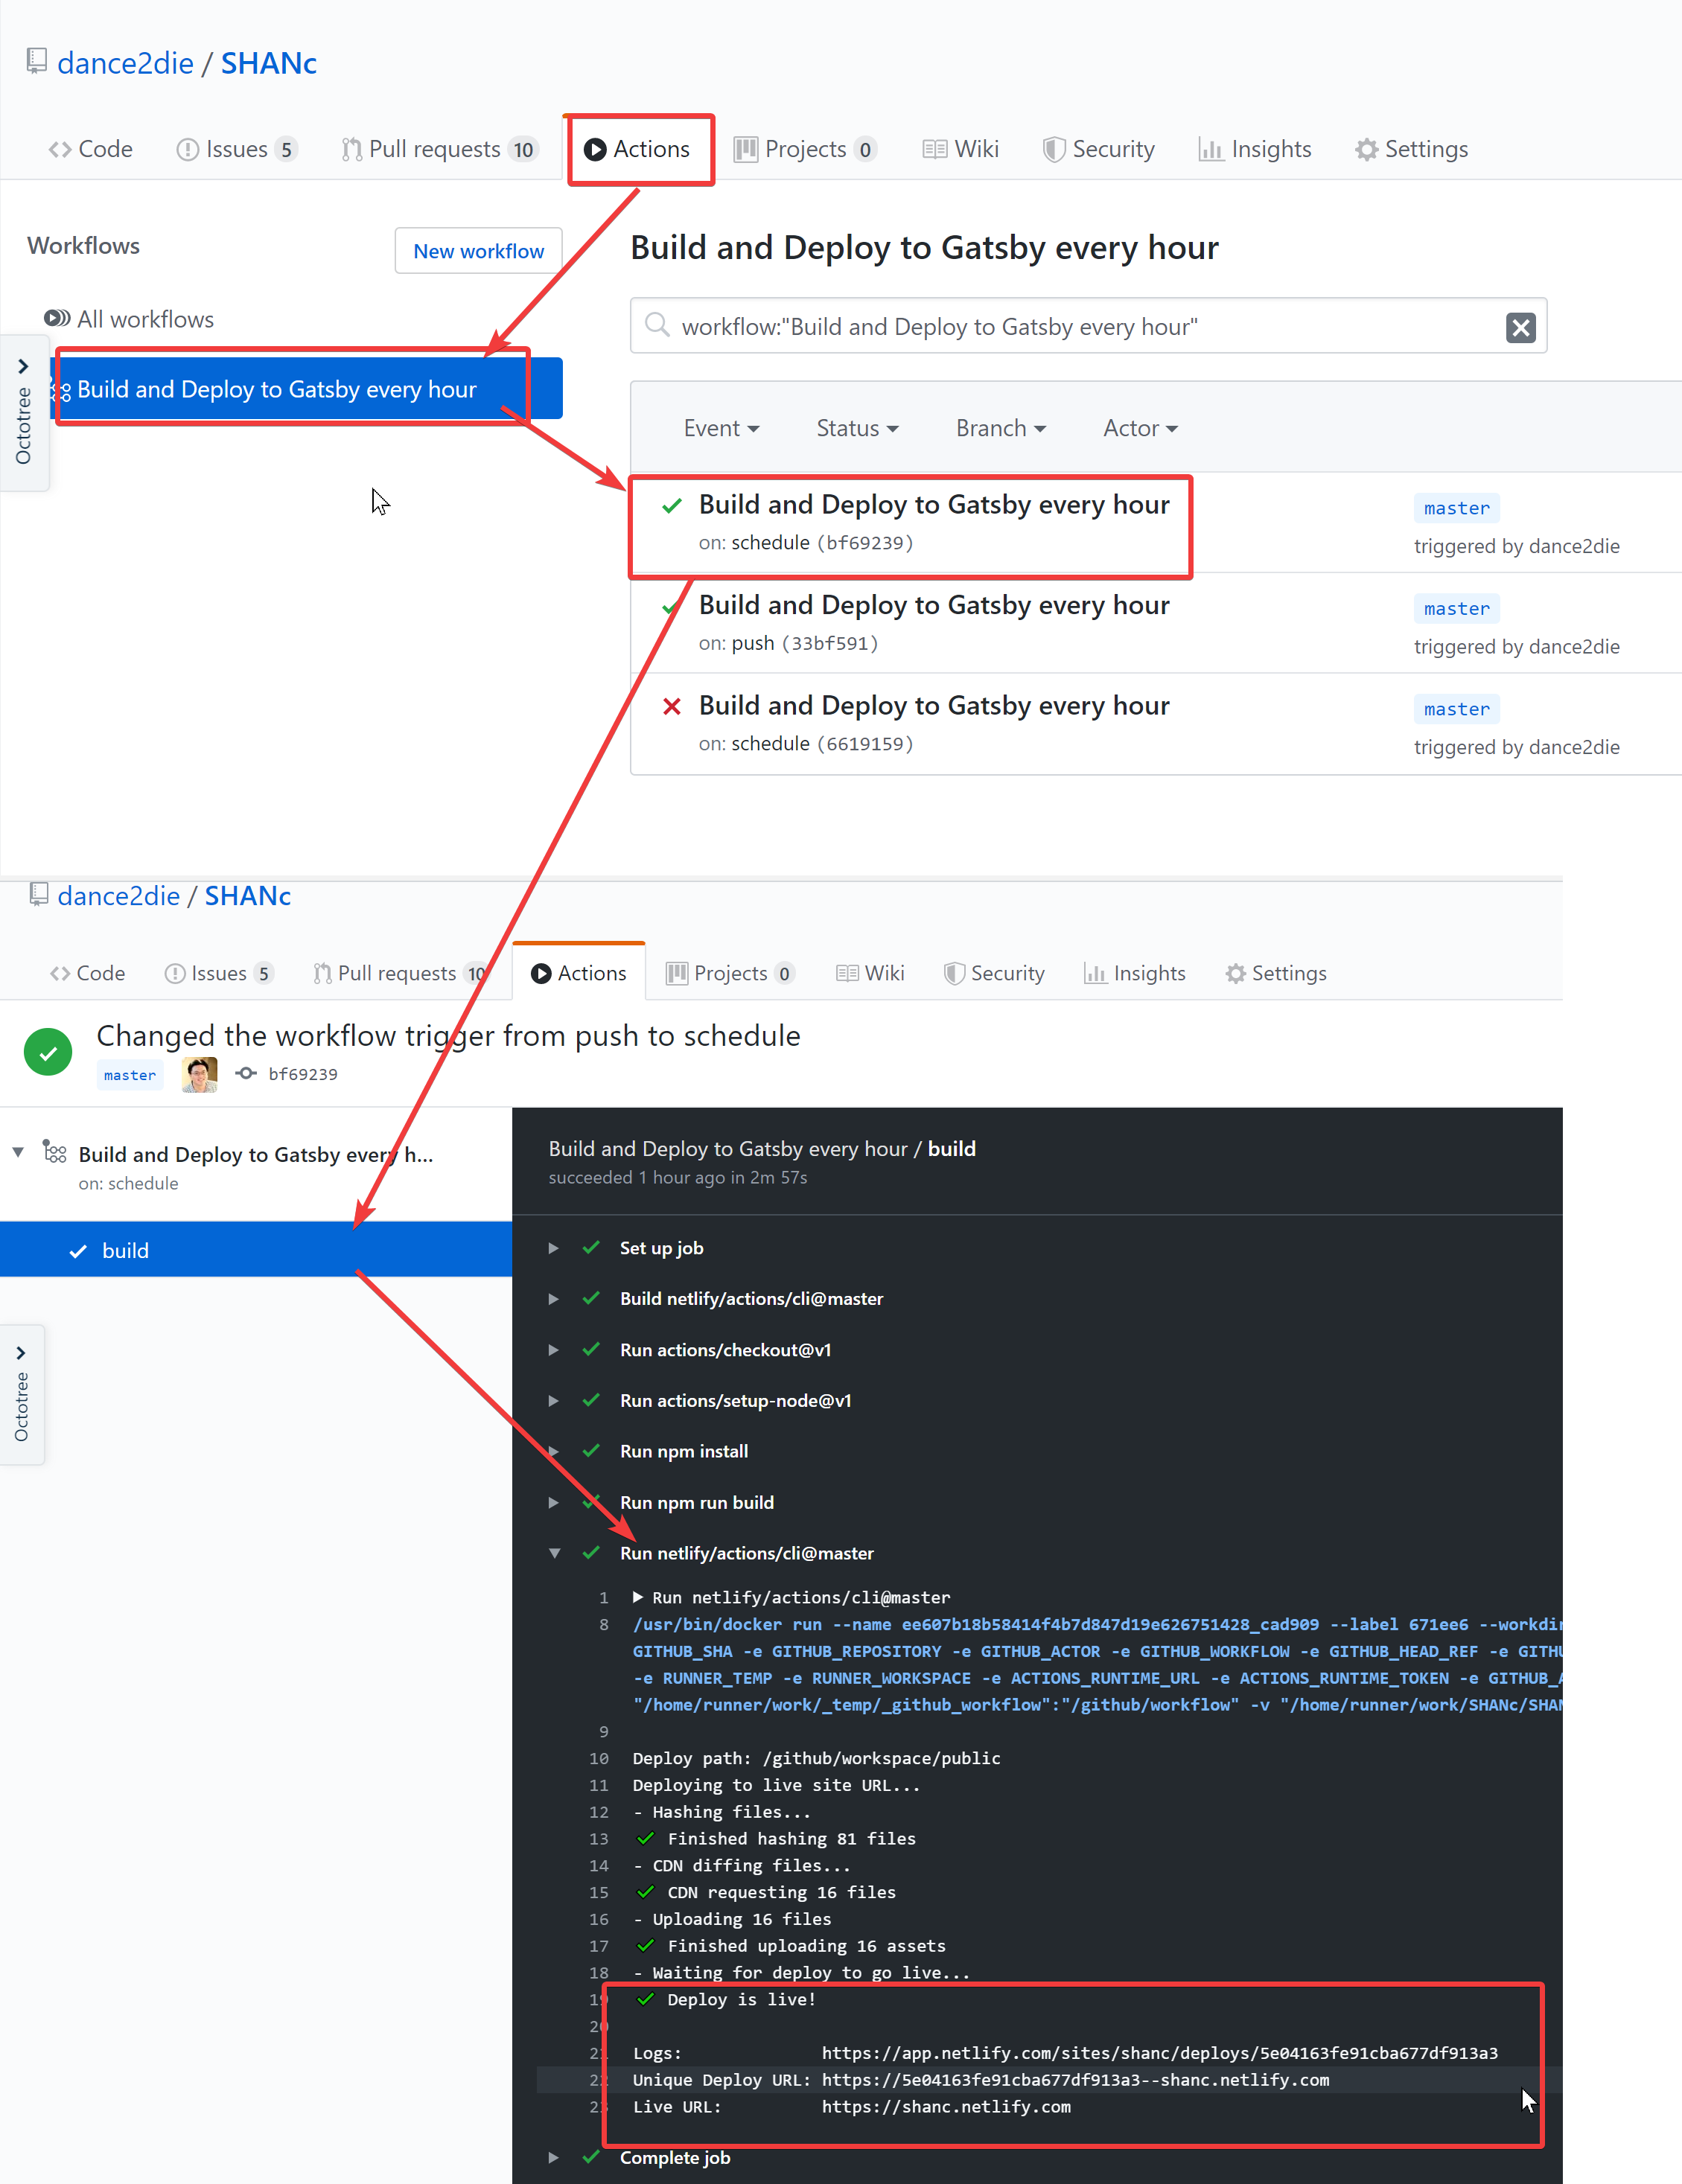Click the repository book icon next to dance2die
This screenshot has height=2184, width=1682.
click(x=37, y=61)
